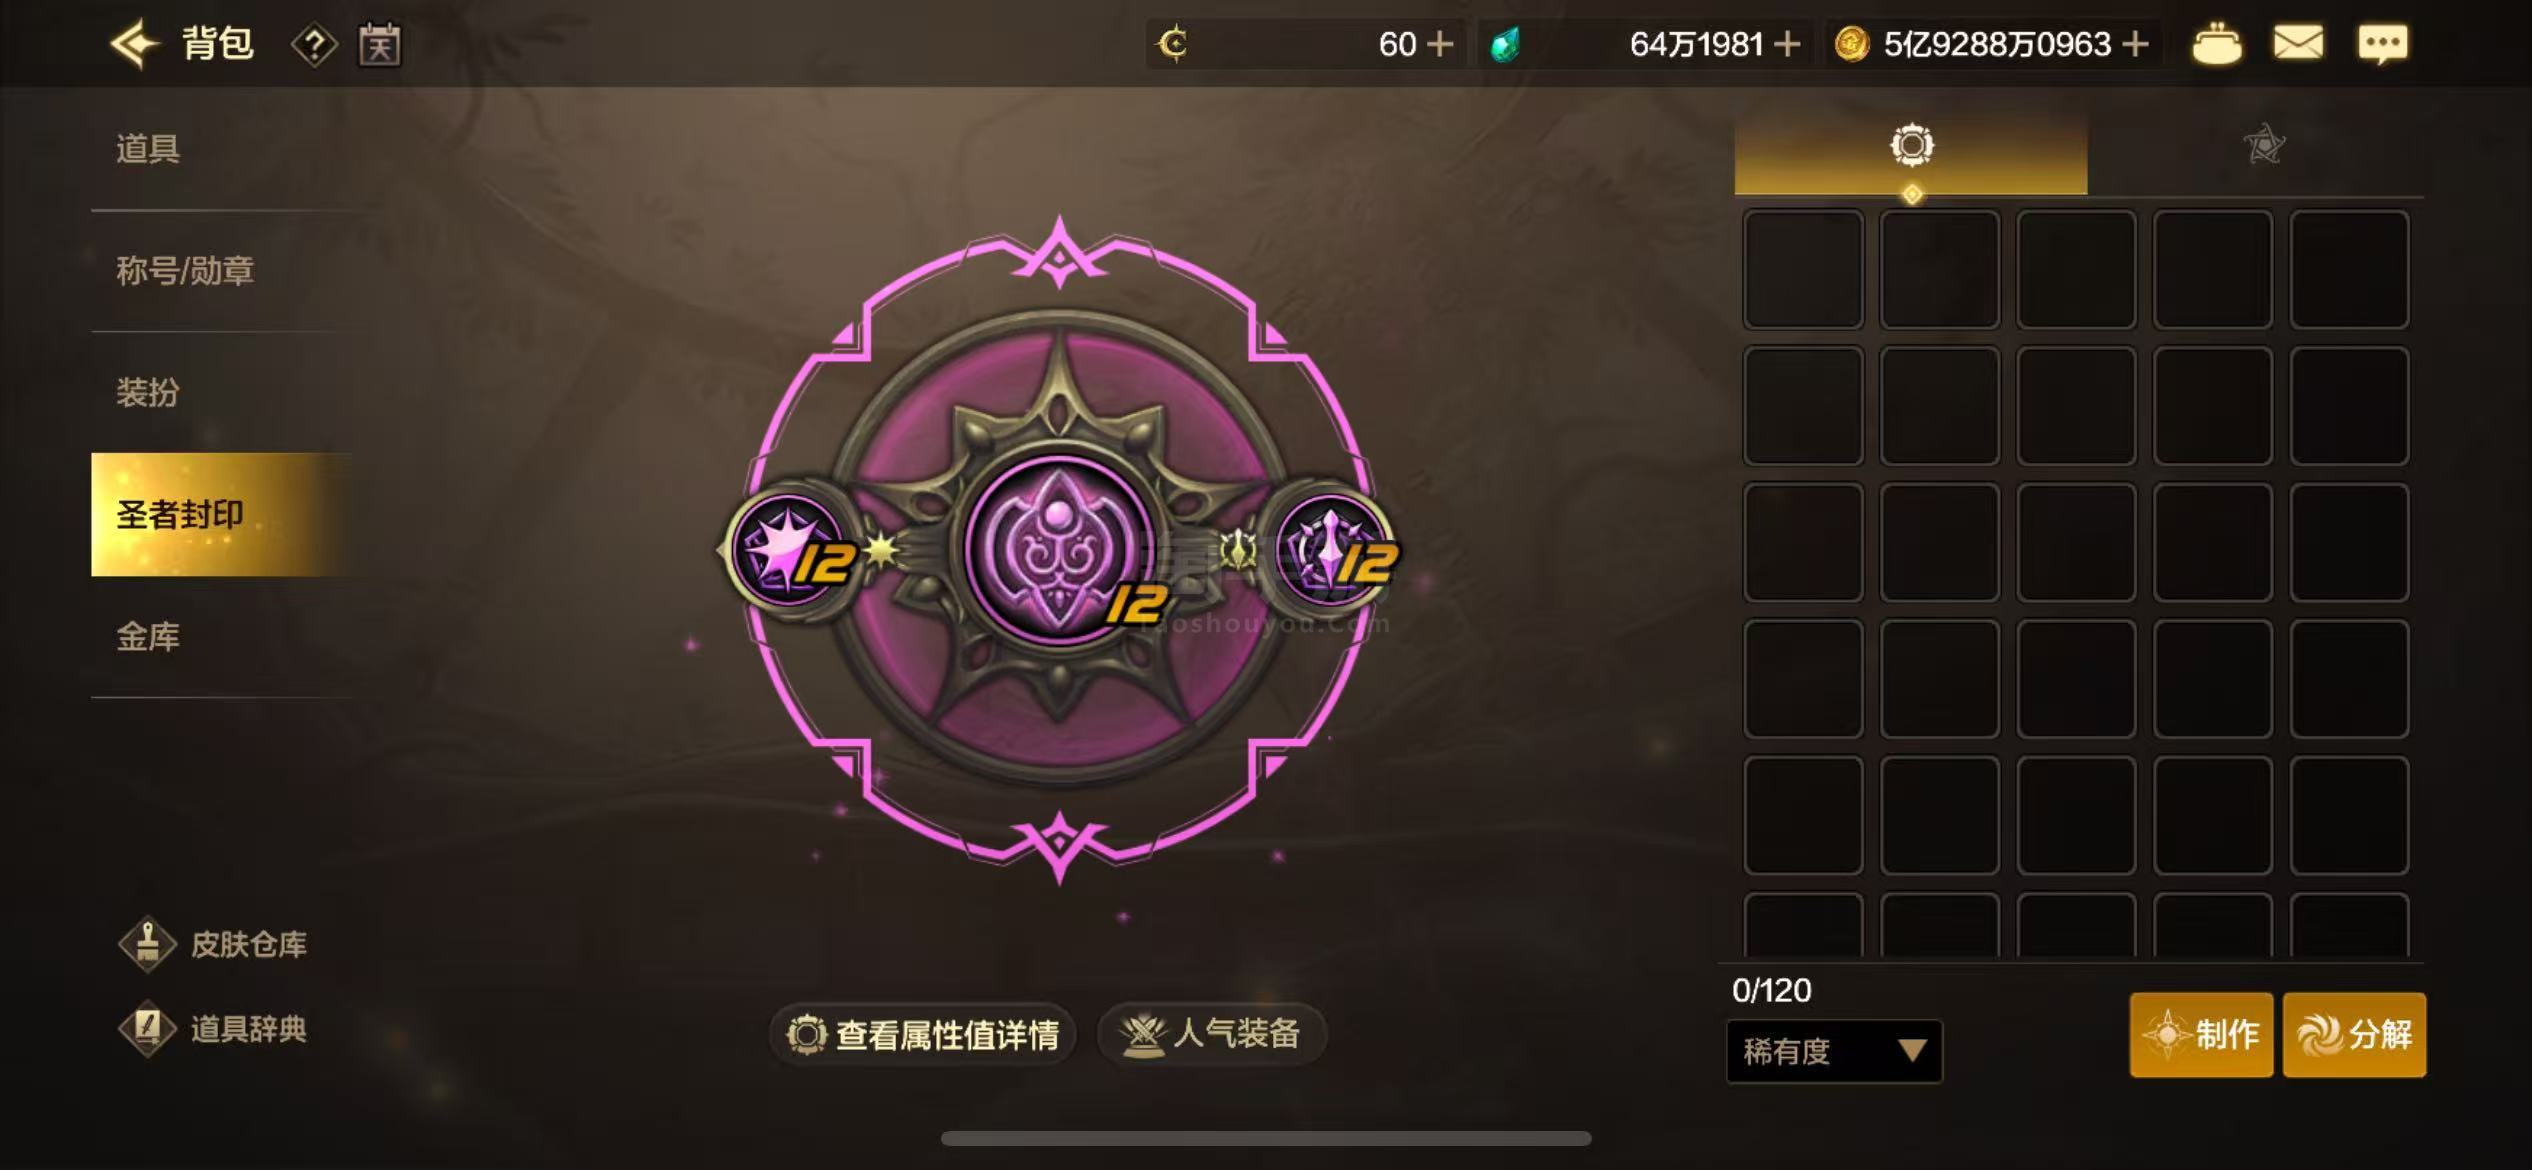This screenshot has height=1170, width=2532.
Task: Switch to the star emblem inventory tab
Action: [x=2264, y=146]
